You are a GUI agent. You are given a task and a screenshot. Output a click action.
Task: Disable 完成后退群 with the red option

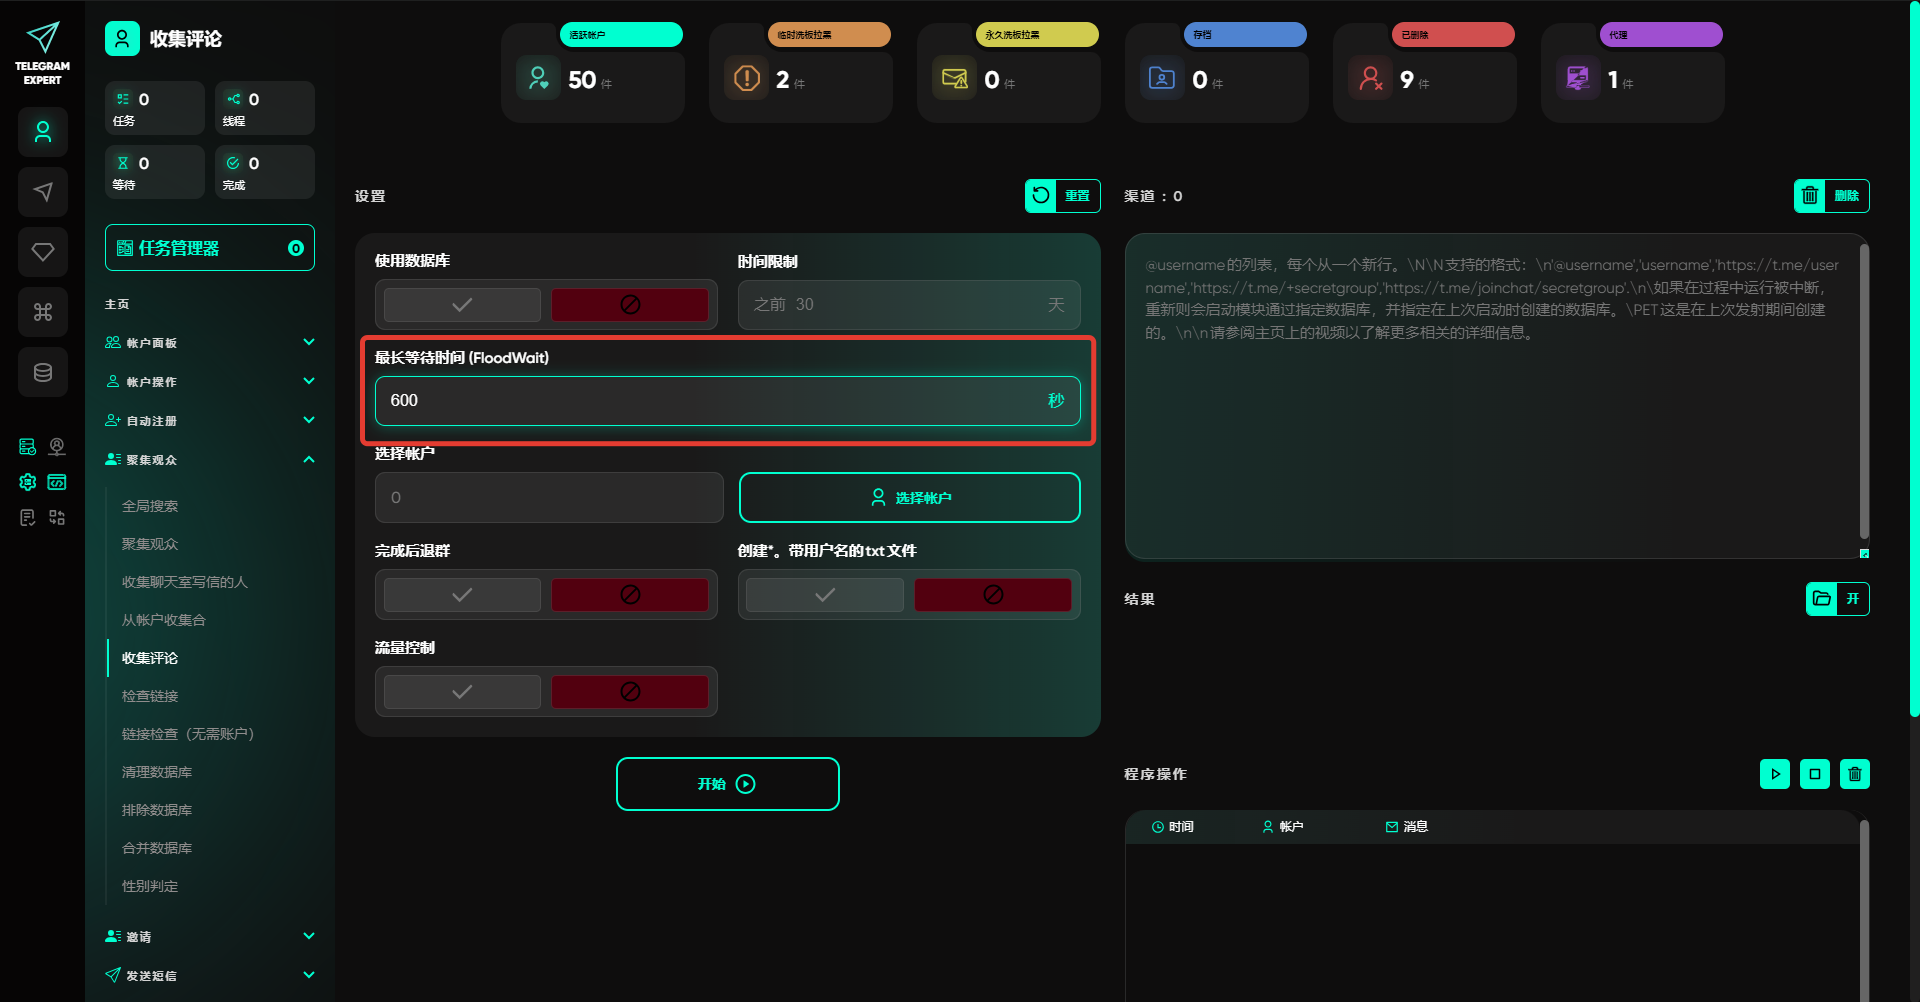coord(630,595)
